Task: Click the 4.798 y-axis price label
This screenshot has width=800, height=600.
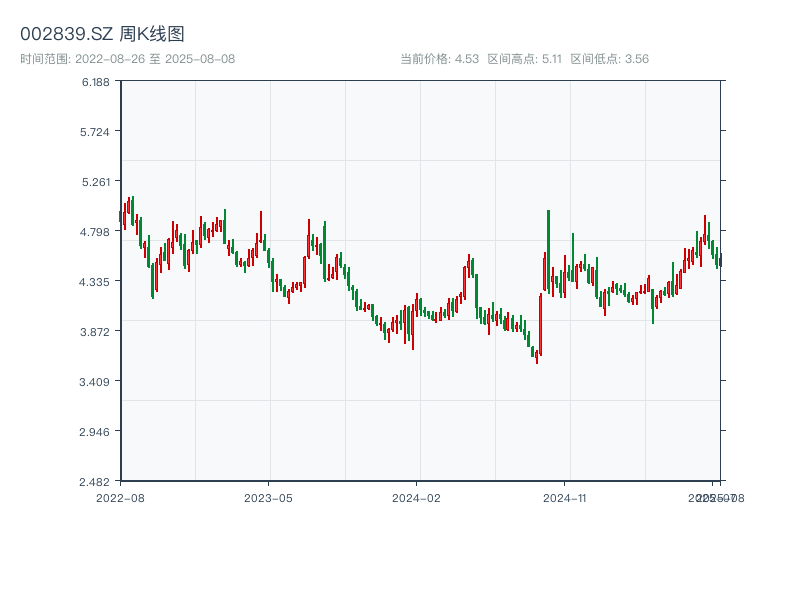Action: pyautogui.click(x=96, y=232)
